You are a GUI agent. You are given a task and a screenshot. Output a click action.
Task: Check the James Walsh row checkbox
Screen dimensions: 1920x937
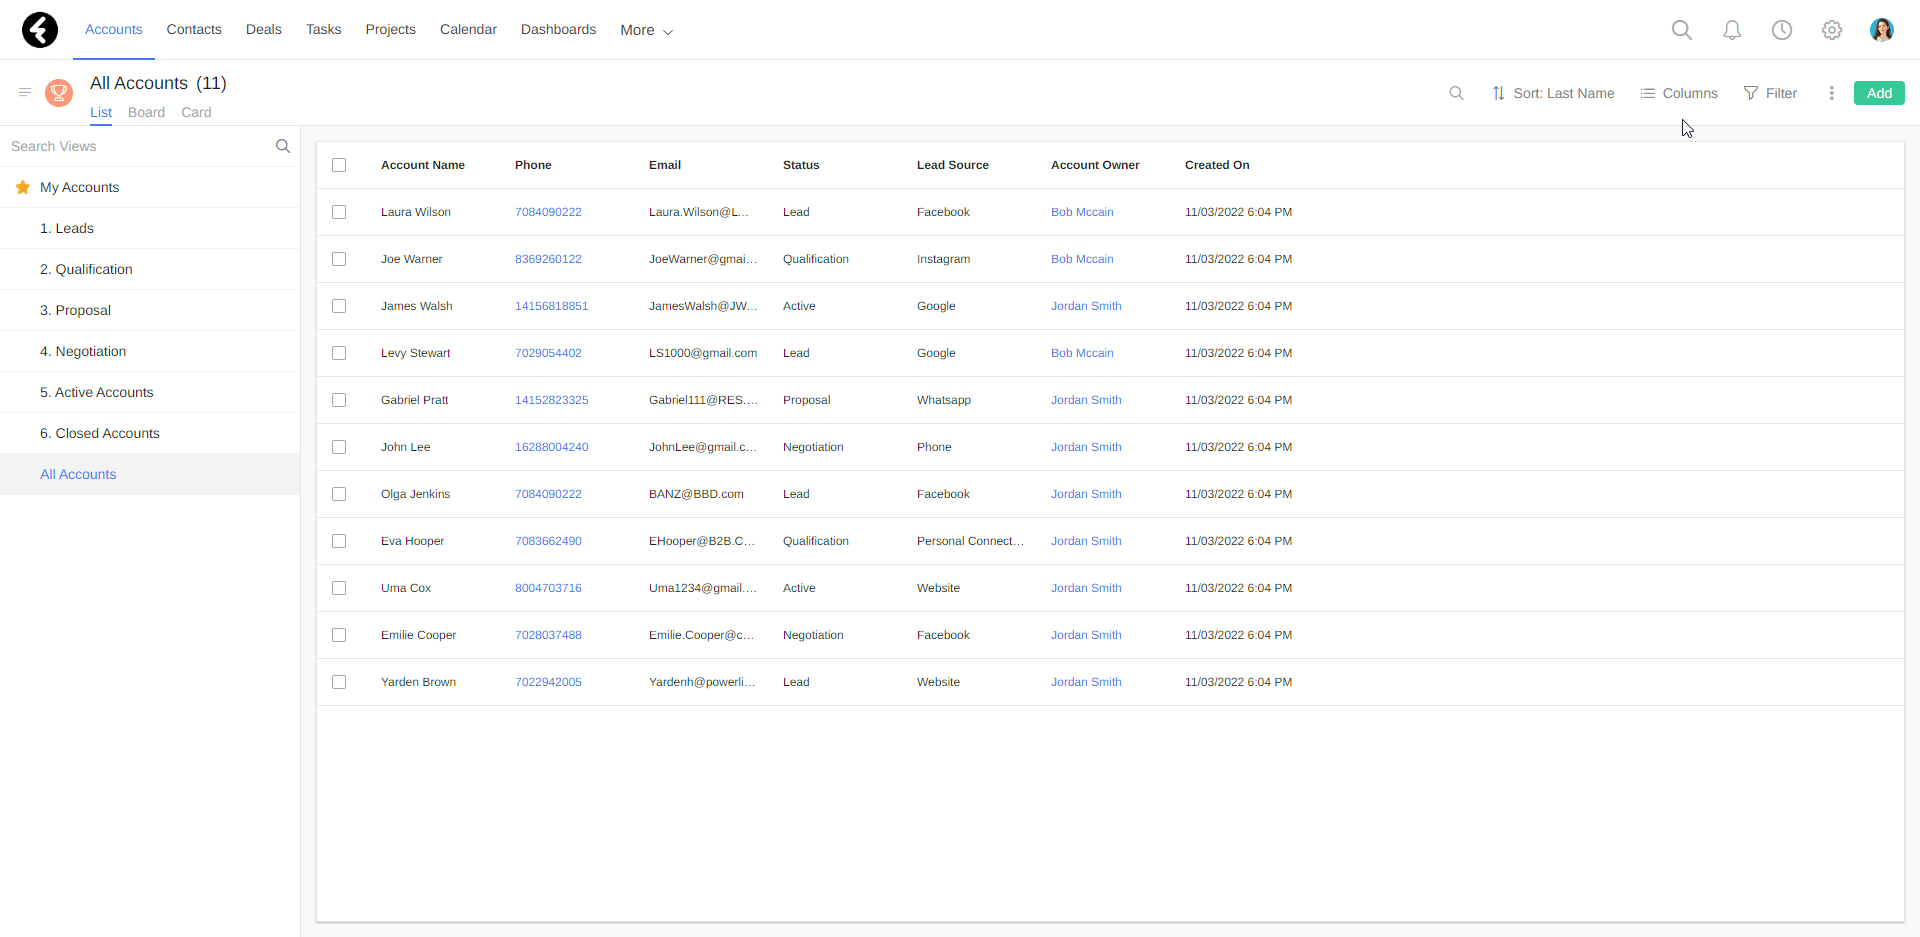[x=339, y=306]
